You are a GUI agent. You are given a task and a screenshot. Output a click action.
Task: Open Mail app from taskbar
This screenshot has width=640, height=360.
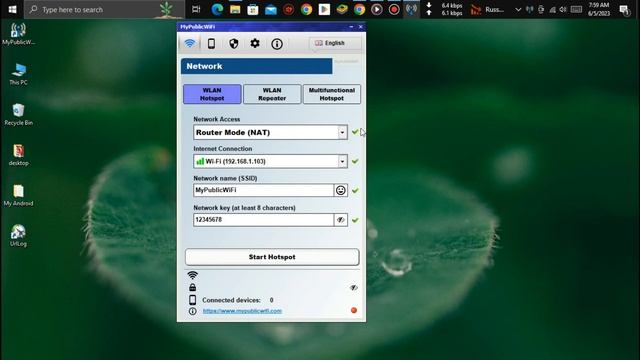(x=270, y=9)
